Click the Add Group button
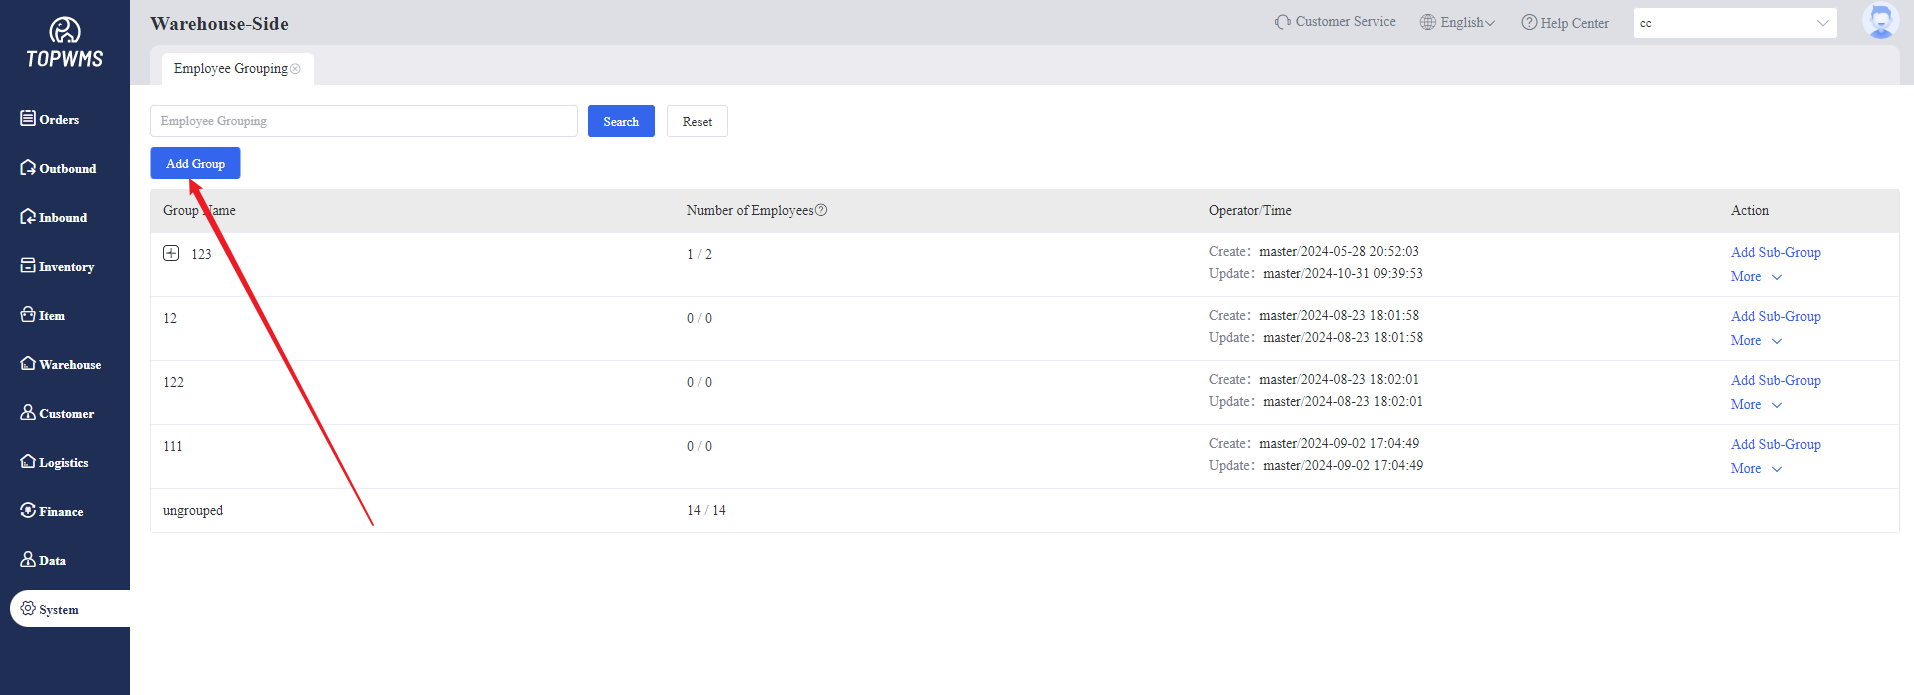The image size is (1914, 695). point(195,163)
